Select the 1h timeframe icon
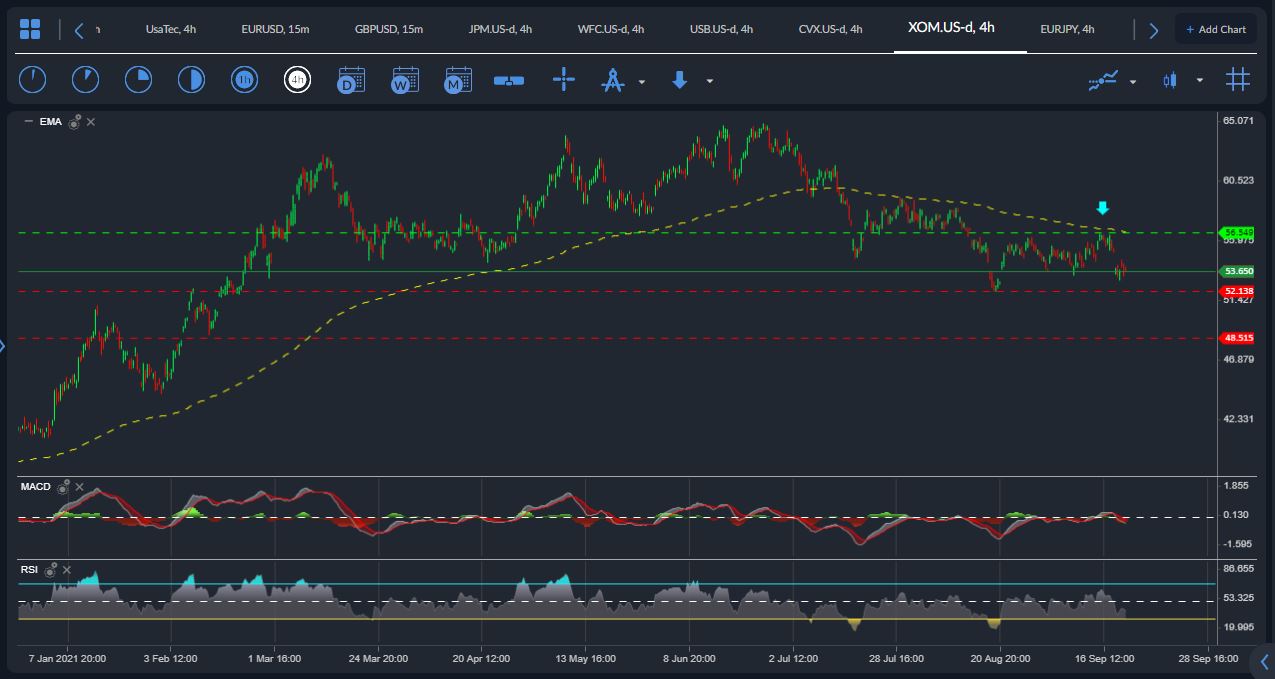1275x679 pixels. point(244,80)
